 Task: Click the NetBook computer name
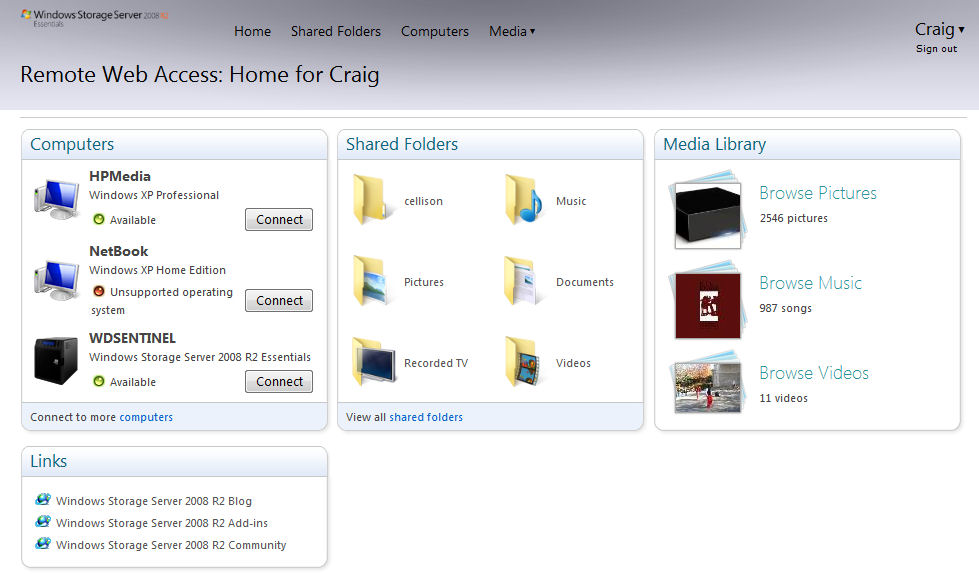tap(119, 251)
